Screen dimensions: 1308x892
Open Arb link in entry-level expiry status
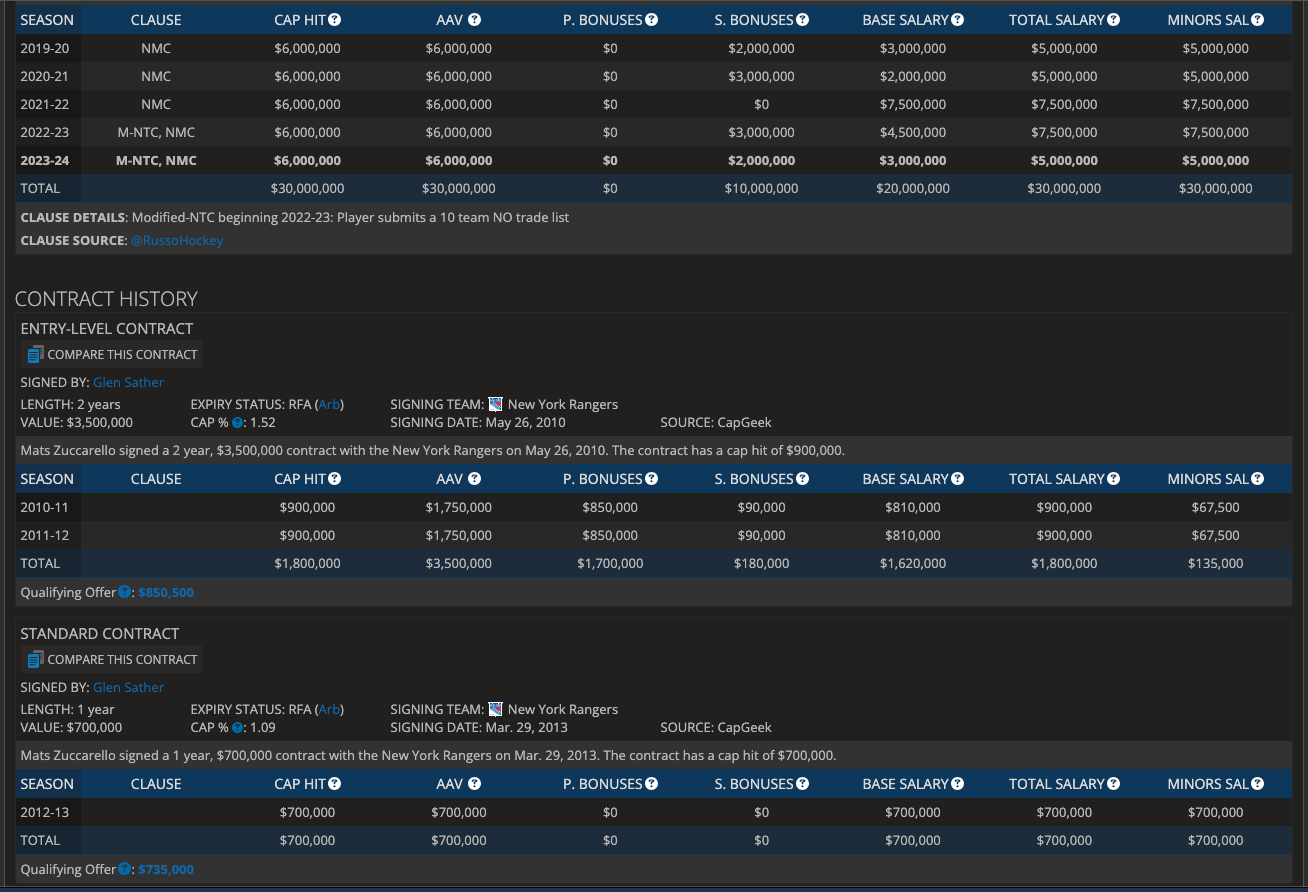[329, 404]
